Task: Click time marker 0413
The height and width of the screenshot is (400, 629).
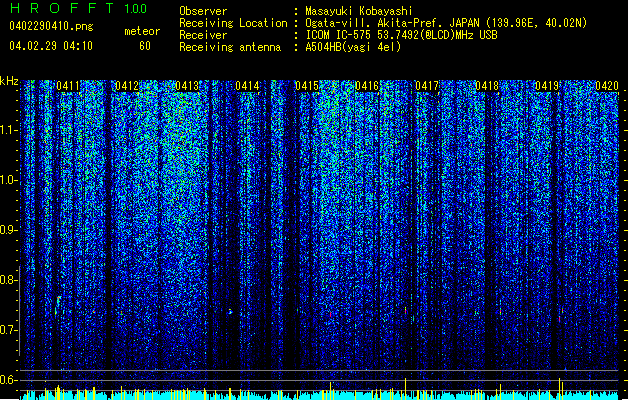Action: pos(187,86)
